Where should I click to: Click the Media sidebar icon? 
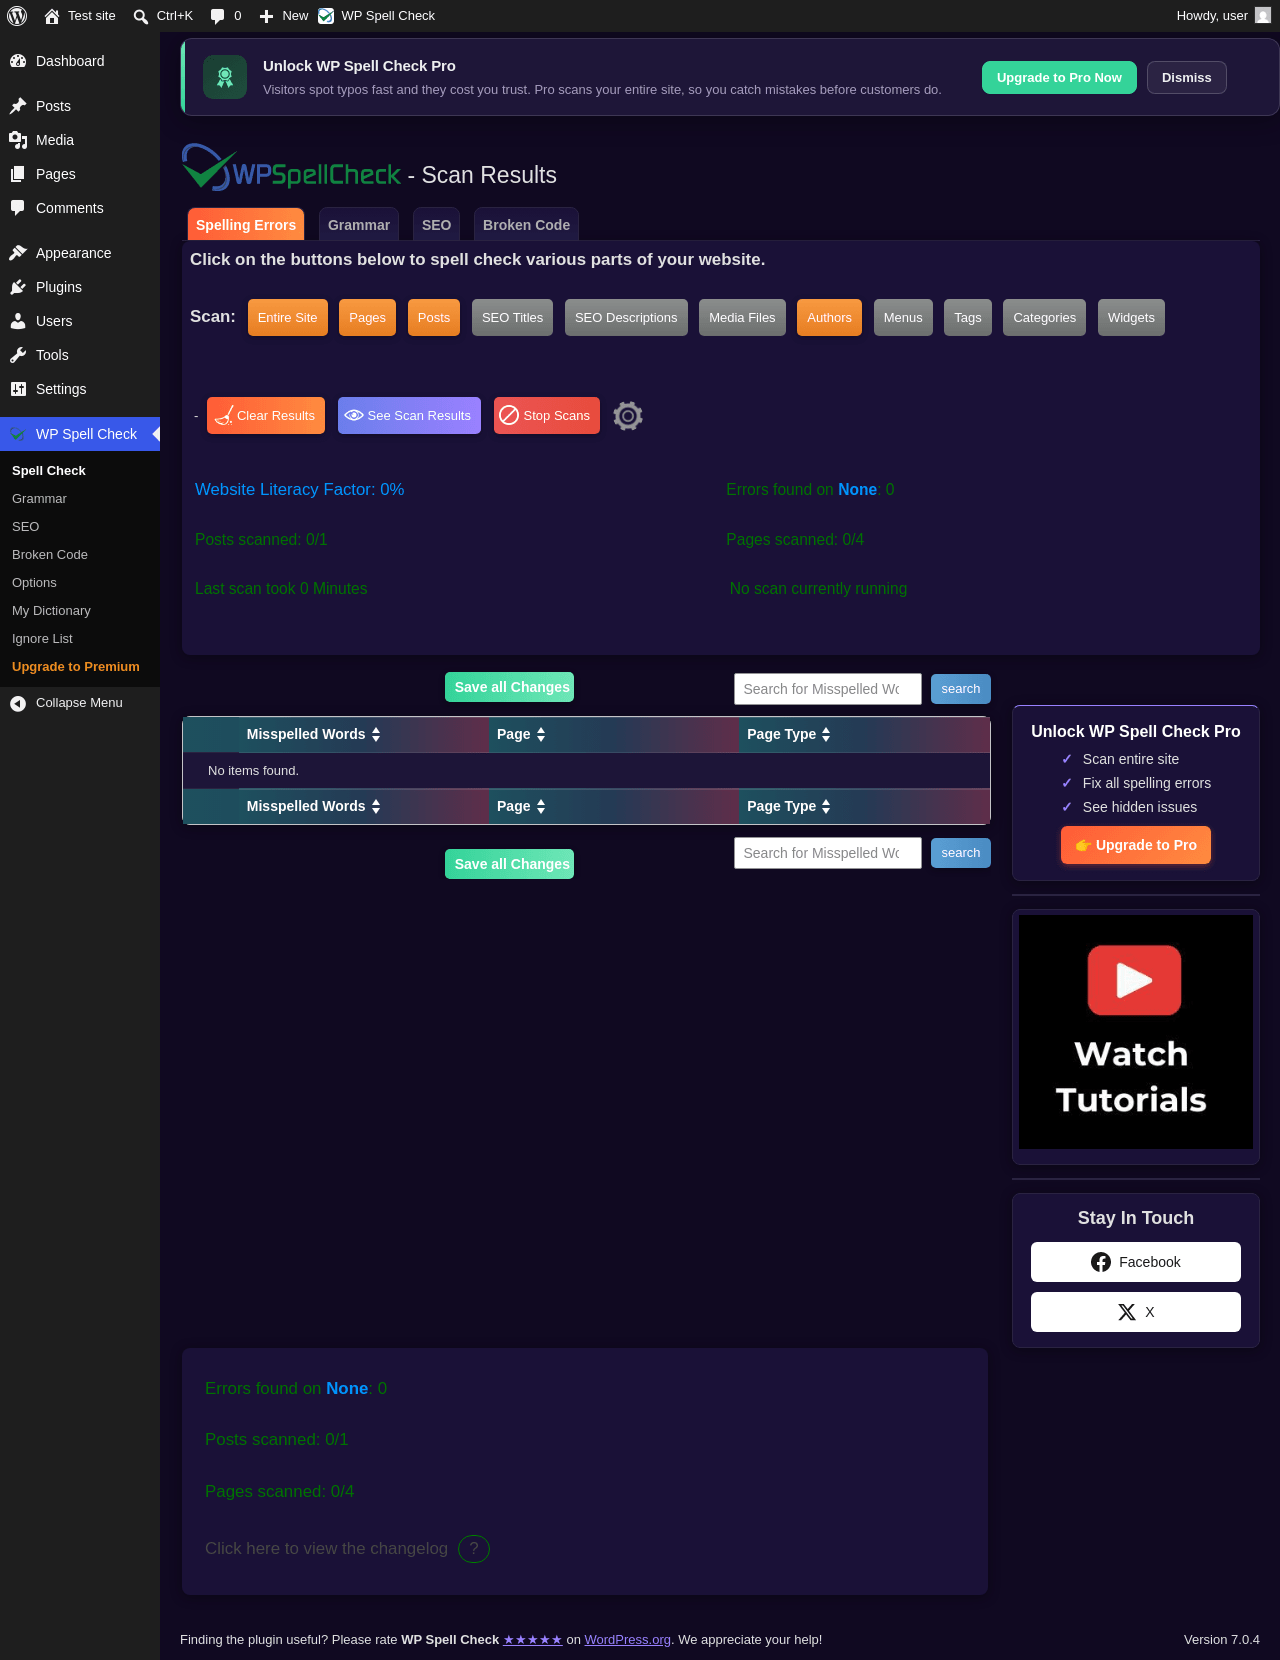tap(18, 140)
